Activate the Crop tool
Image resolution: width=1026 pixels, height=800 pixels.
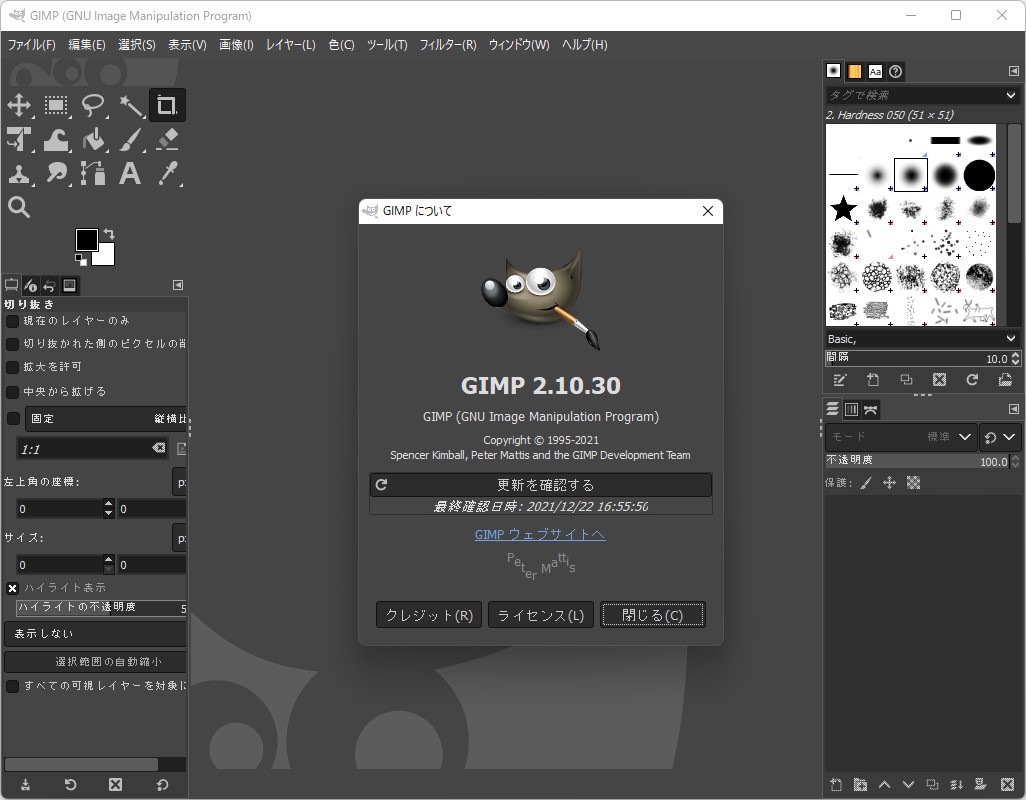point(167,104)
